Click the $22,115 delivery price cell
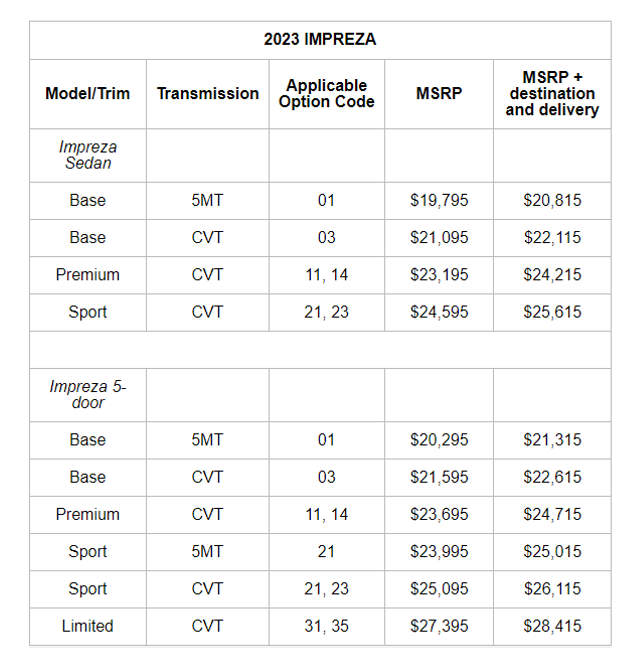 coord(552,238)
